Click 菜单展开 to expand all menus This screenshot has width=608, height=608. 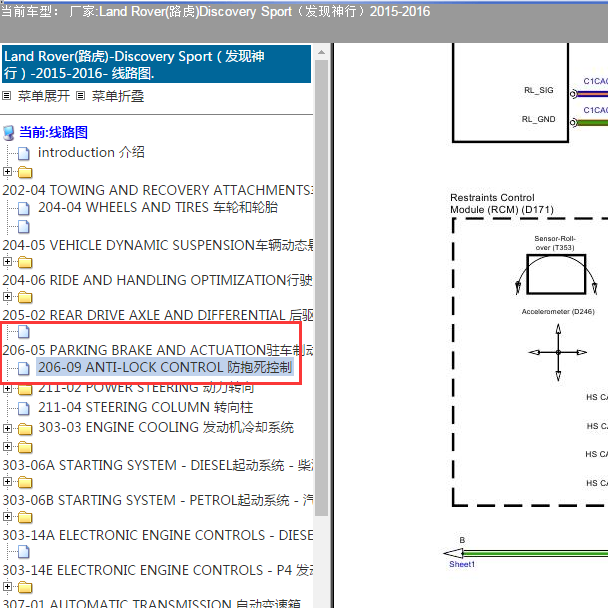pos(43,96)
